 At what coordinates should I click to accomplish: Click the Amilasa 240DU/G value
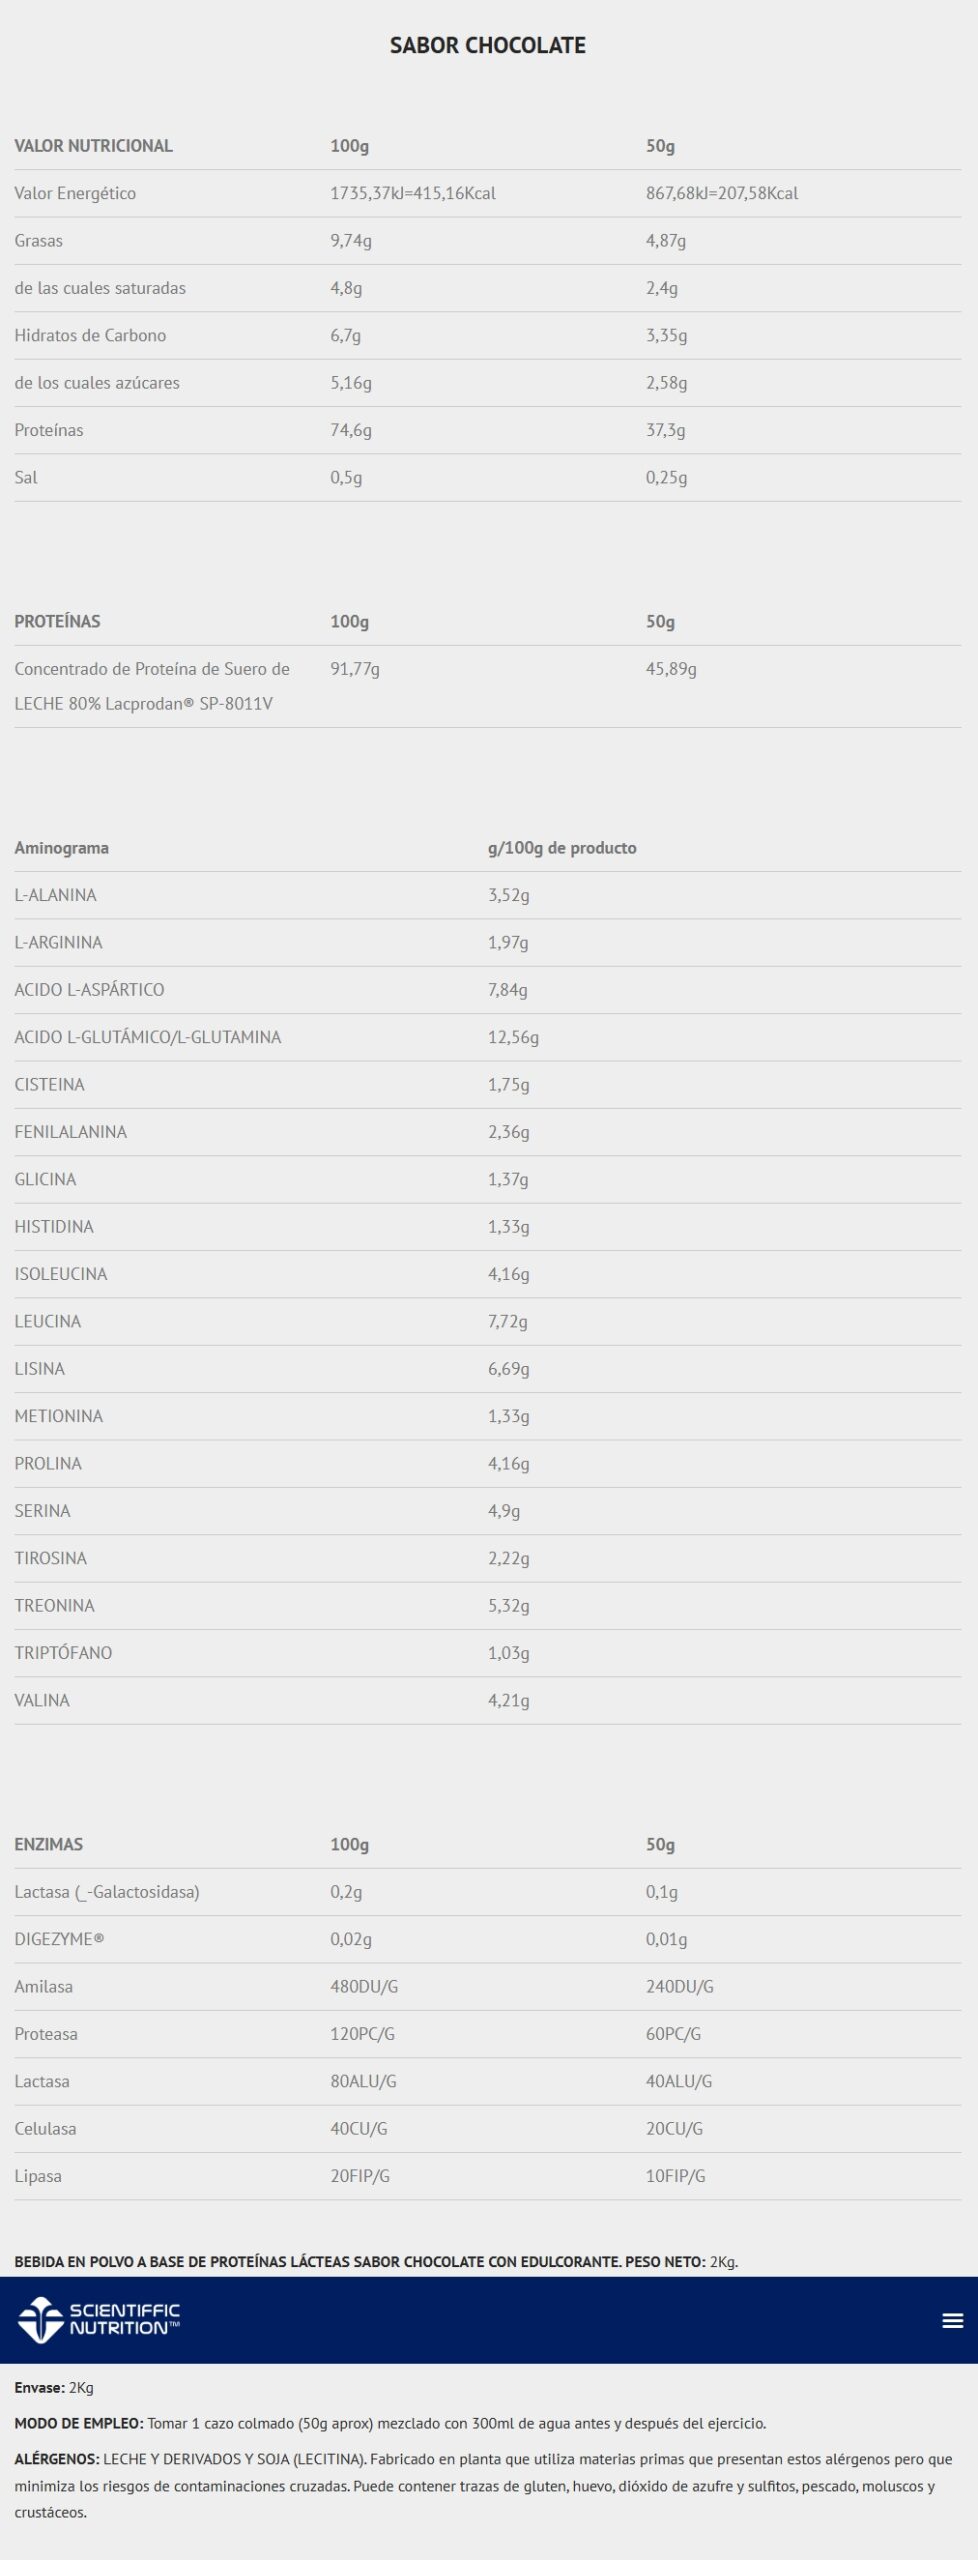click(680, 1987)
